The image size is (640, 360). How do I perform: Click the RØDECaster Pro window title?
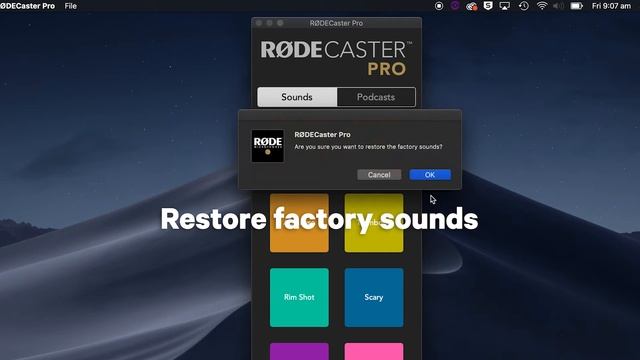point(336,23)
